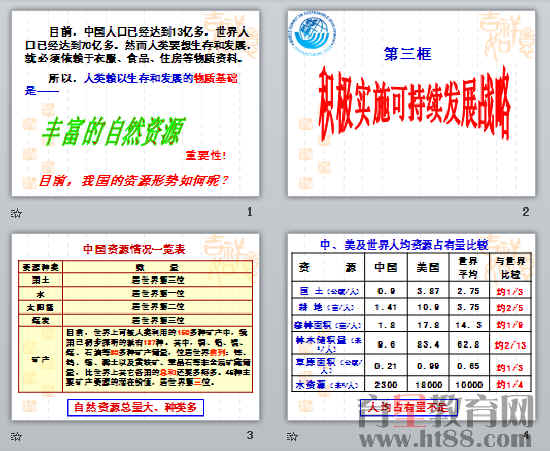Click the 矿产 row label in resource table
The image size is (550, 451).
[x=41, y=359]
